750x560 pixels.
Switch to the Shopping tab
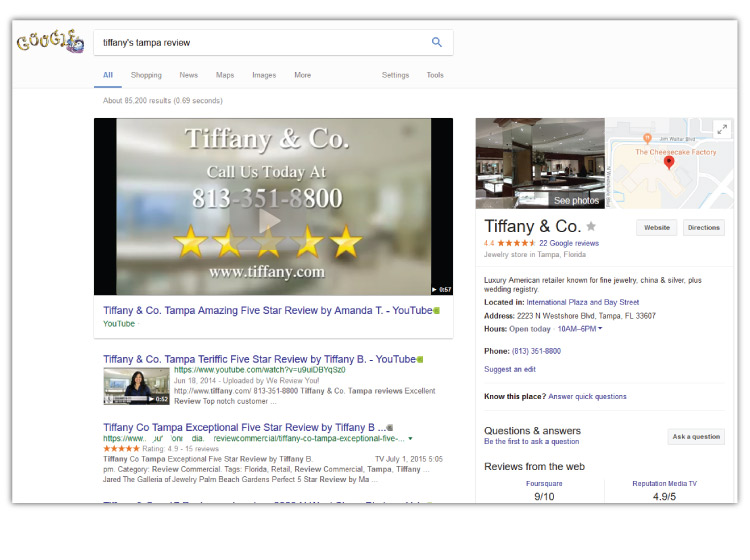click(146, 75)
